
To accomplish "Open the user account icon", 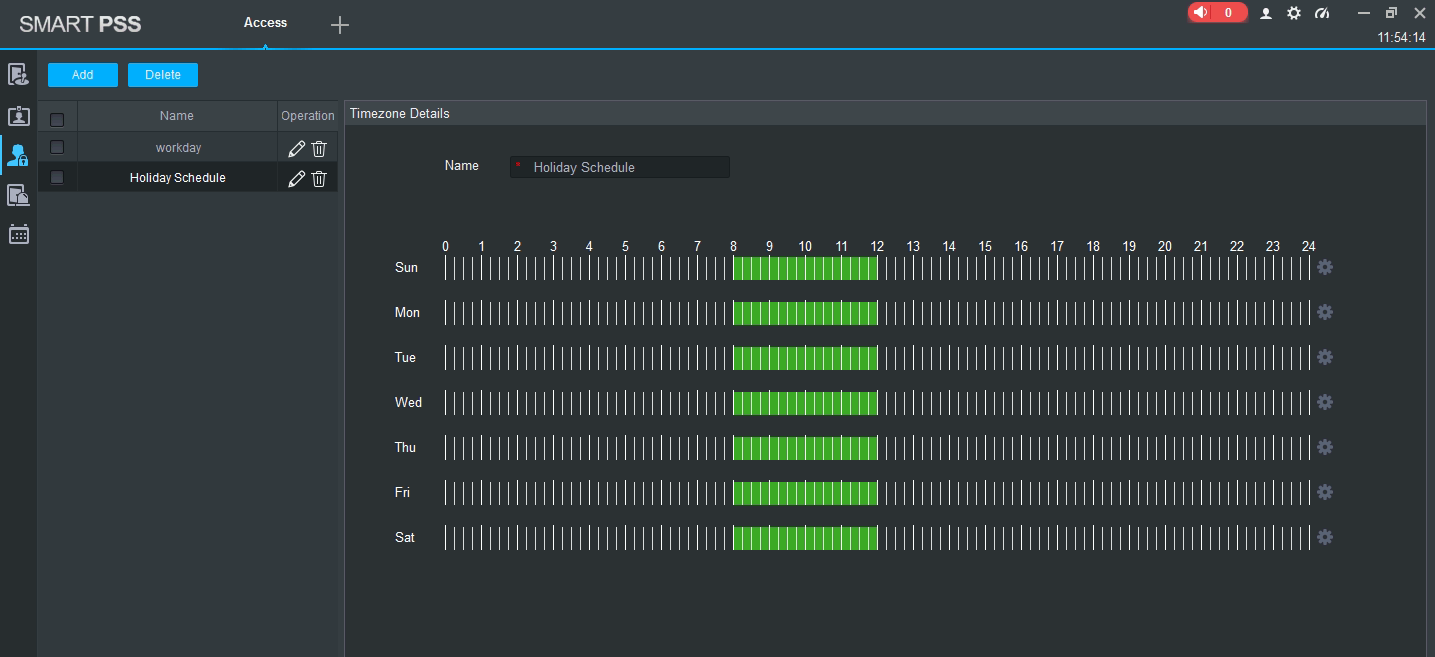I will pos(1266,13).
